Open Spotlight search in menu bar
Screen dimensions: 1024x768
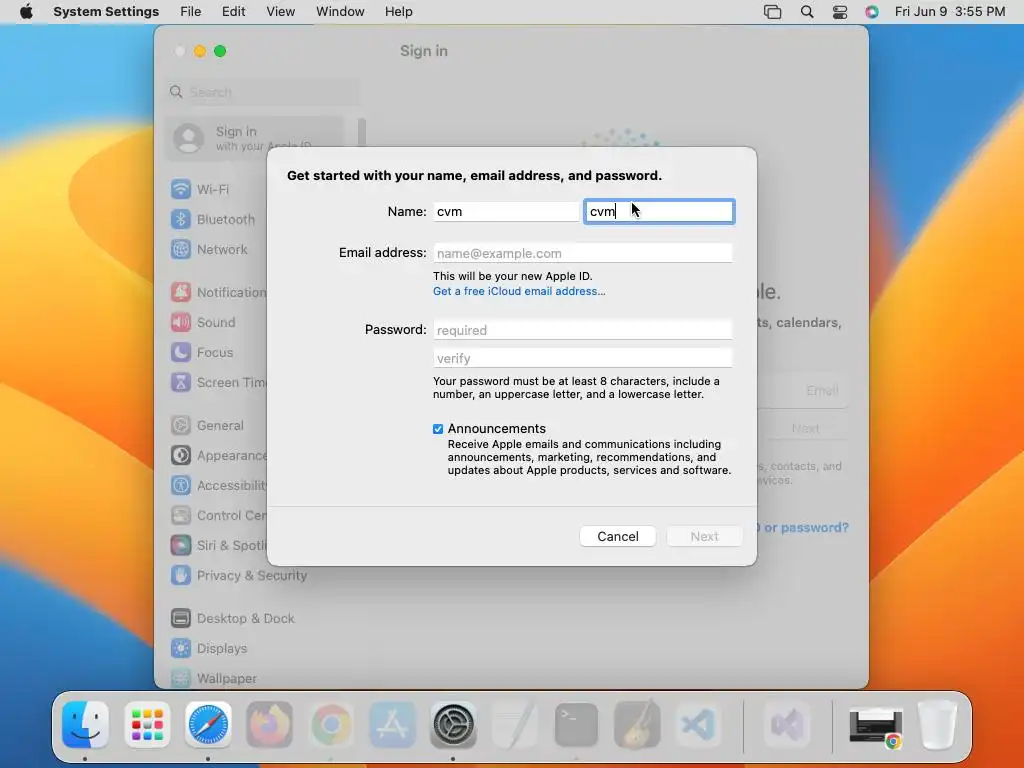[807, 12]
